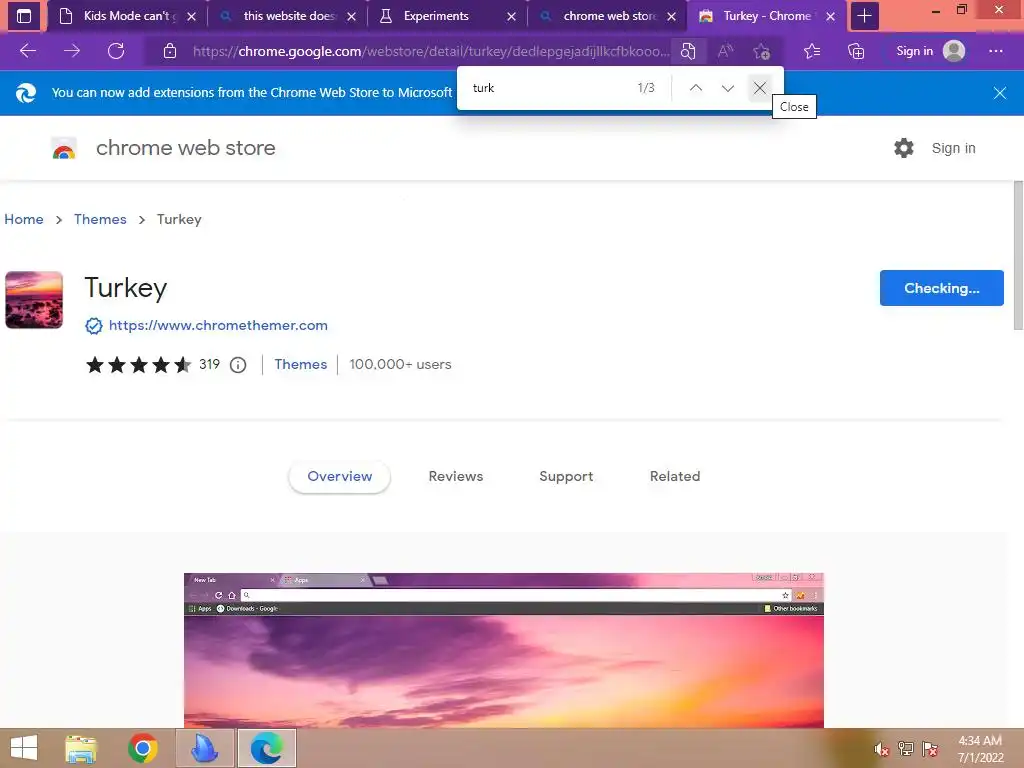This screenshot has width=1024, height=768.
Task: Close the Kids Mode can't tab
Action: pos(191,16)
